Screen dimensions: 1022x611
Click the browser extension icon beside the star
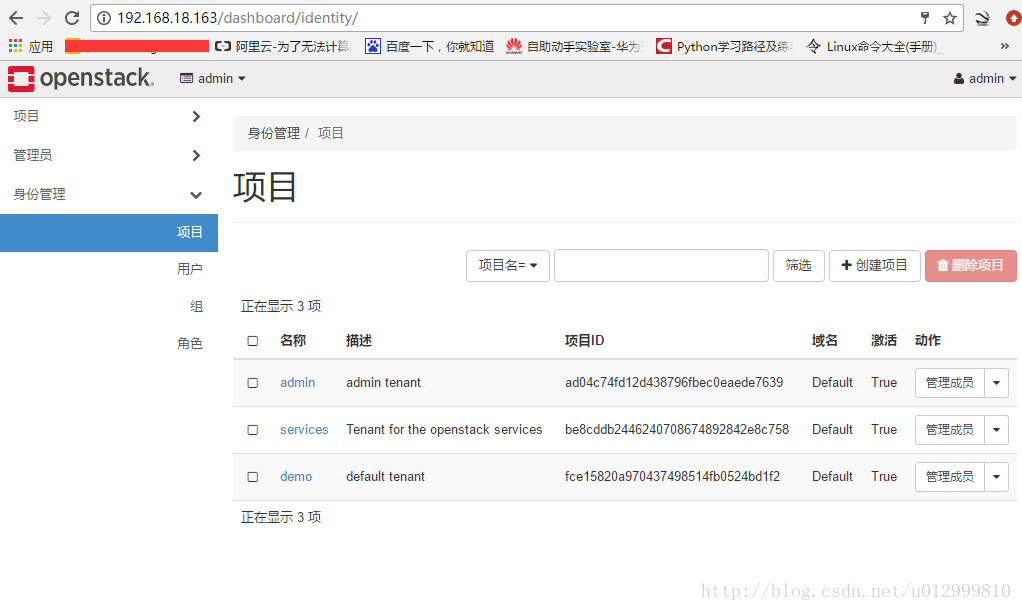click(x=982, y=18)
